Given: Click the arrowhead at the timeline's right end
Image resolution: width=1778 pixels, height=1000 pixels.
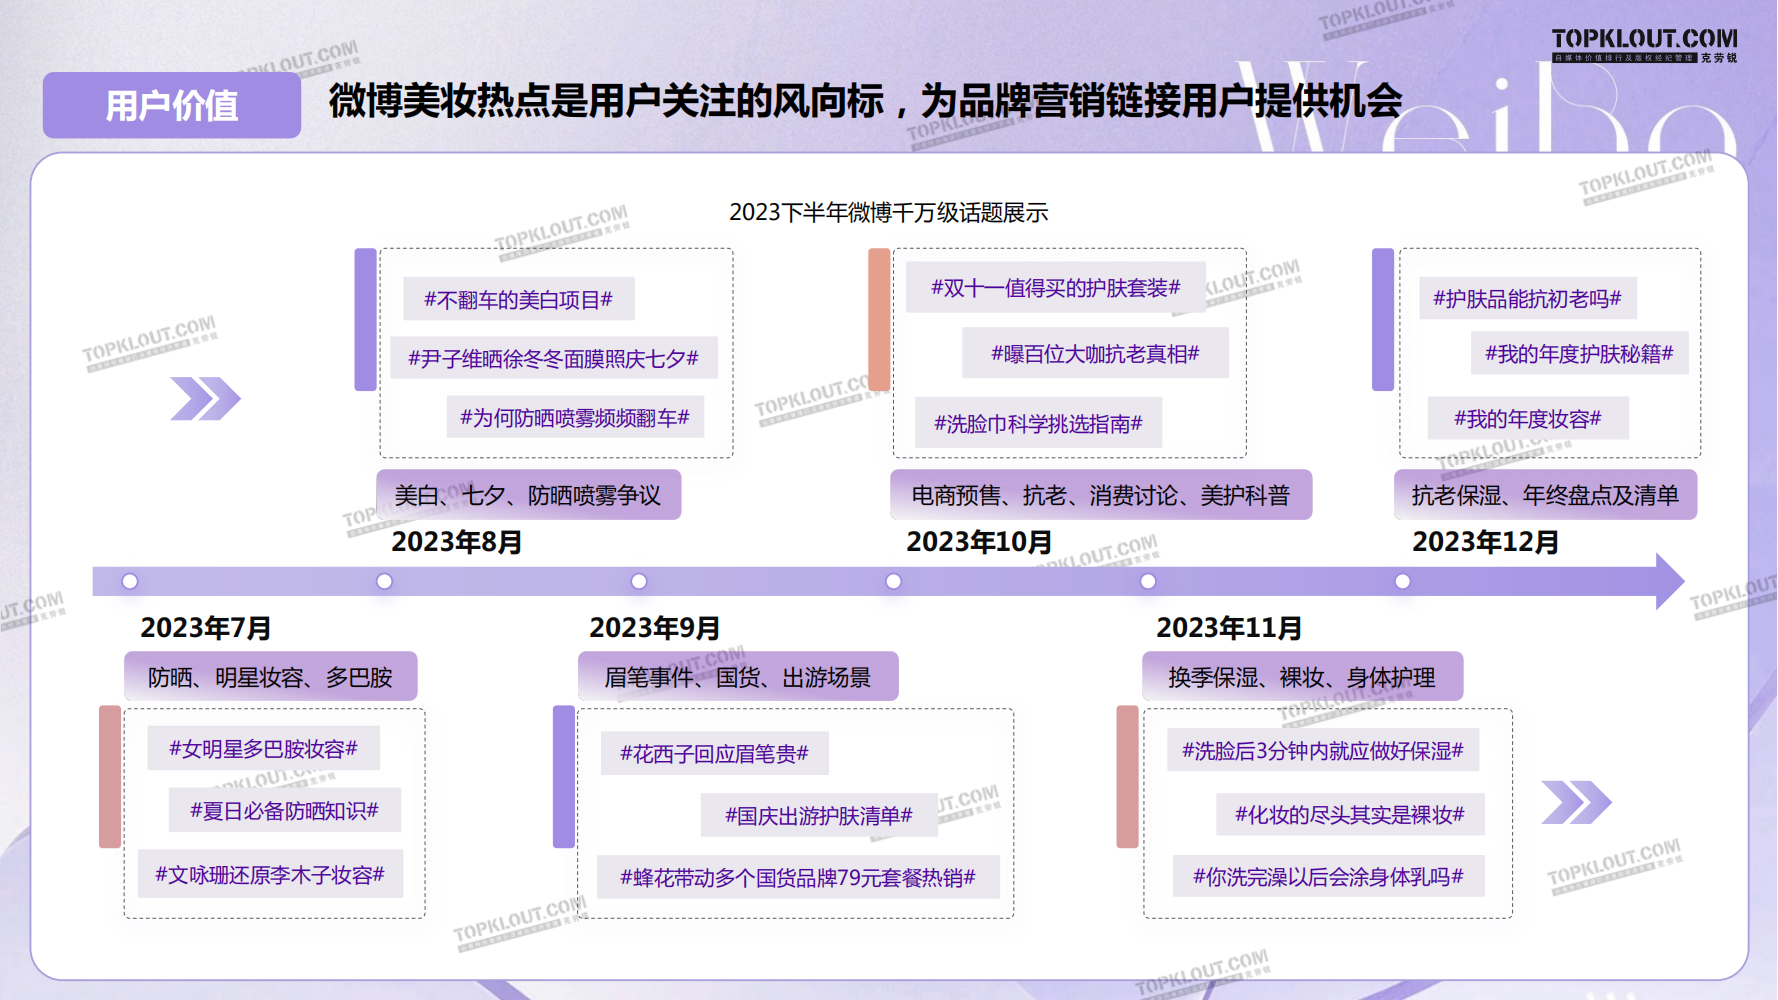Looking at the screenshot, I should click(x=1668, y=581).
